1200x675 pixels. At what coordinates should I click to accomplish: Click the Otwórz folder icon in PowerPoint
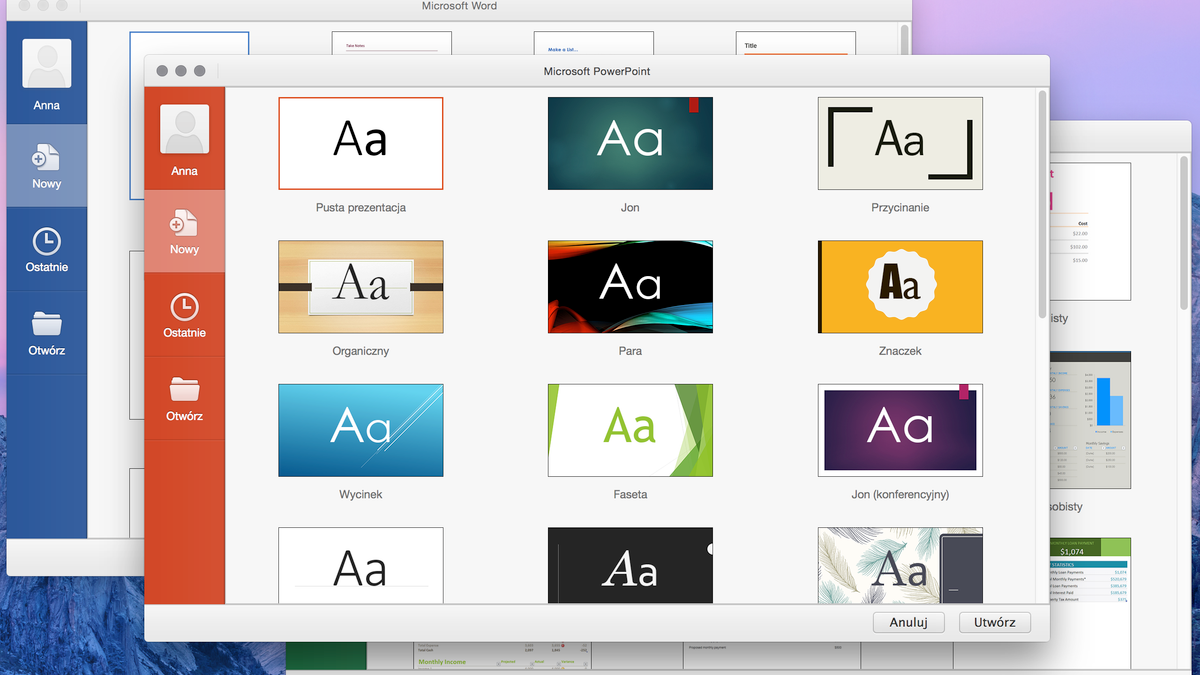click(x=184, y=388)
